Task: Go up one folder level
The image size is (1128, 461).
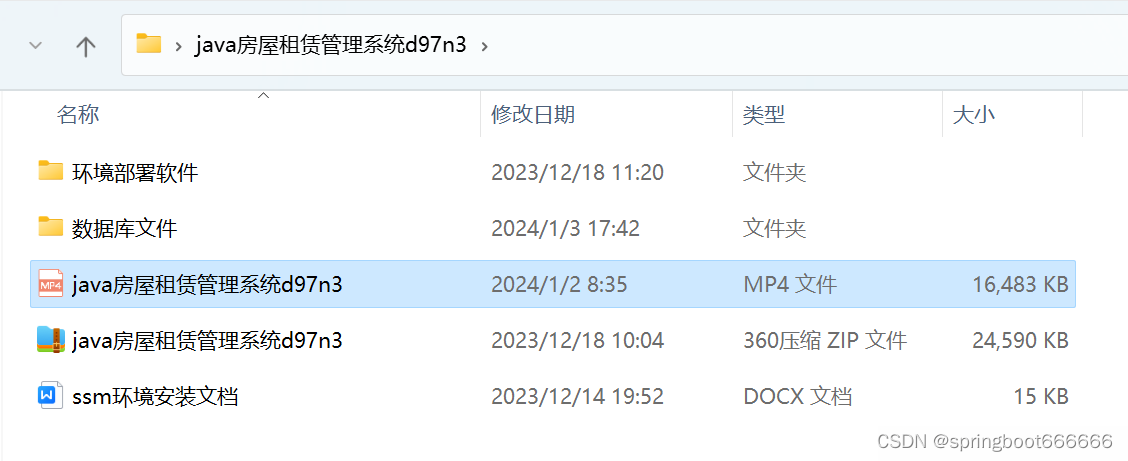Action: click(x=86, y=46)
